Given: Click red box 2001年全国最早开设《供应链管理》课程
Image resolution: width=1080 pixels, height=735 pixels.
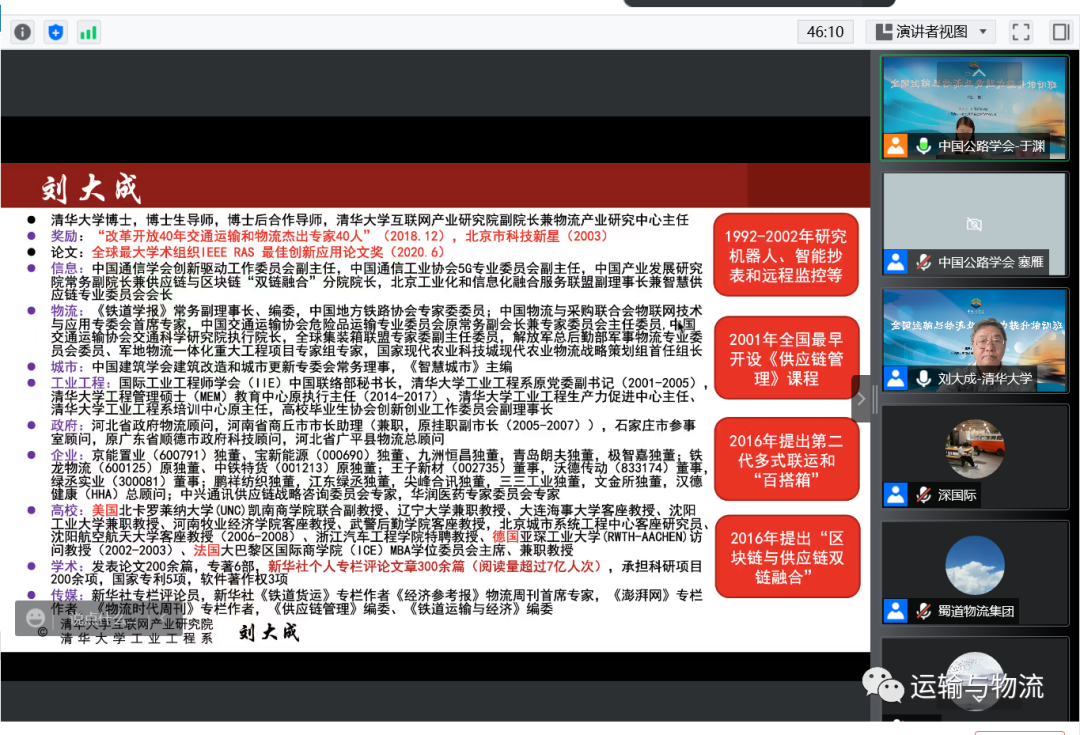Looking at the screenshot, I should (786, 358).
